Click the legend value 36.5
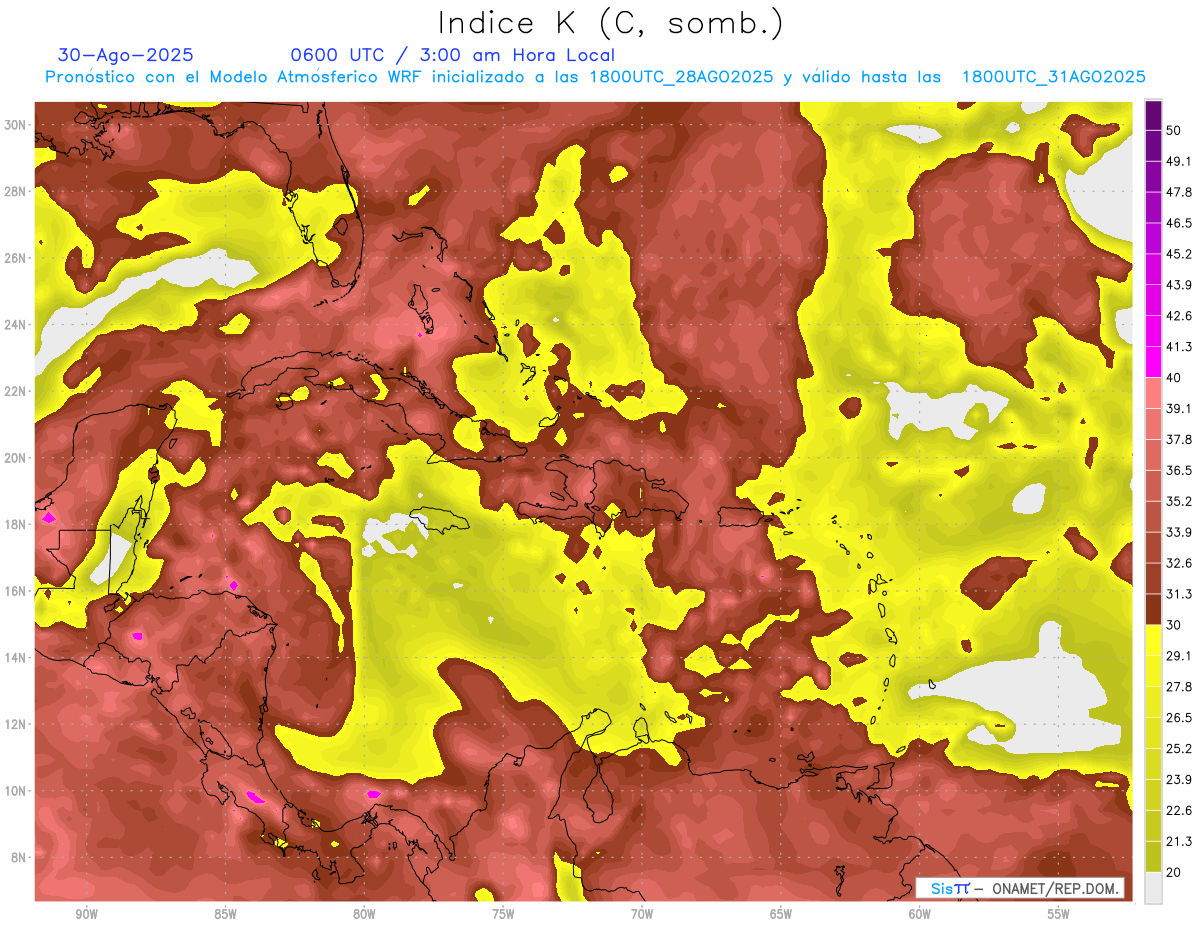 click(x=1178, y=470)
